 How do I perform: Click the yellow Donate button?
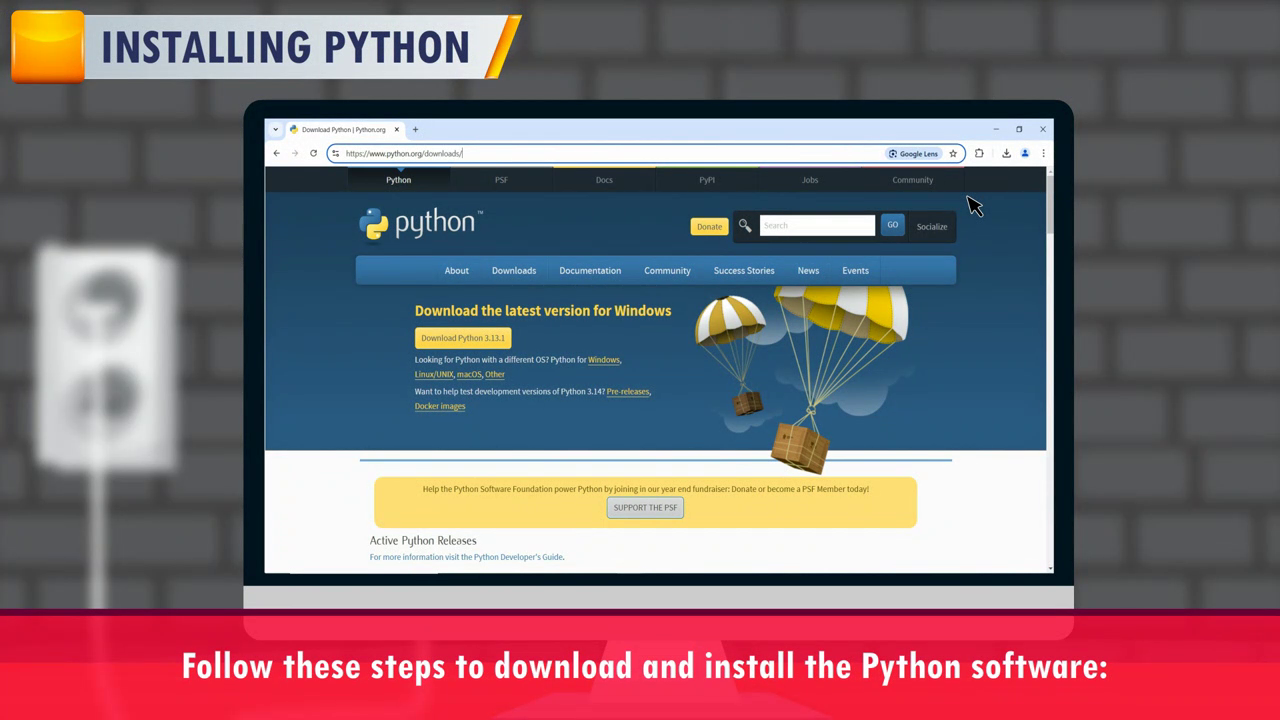coord(709,226)
